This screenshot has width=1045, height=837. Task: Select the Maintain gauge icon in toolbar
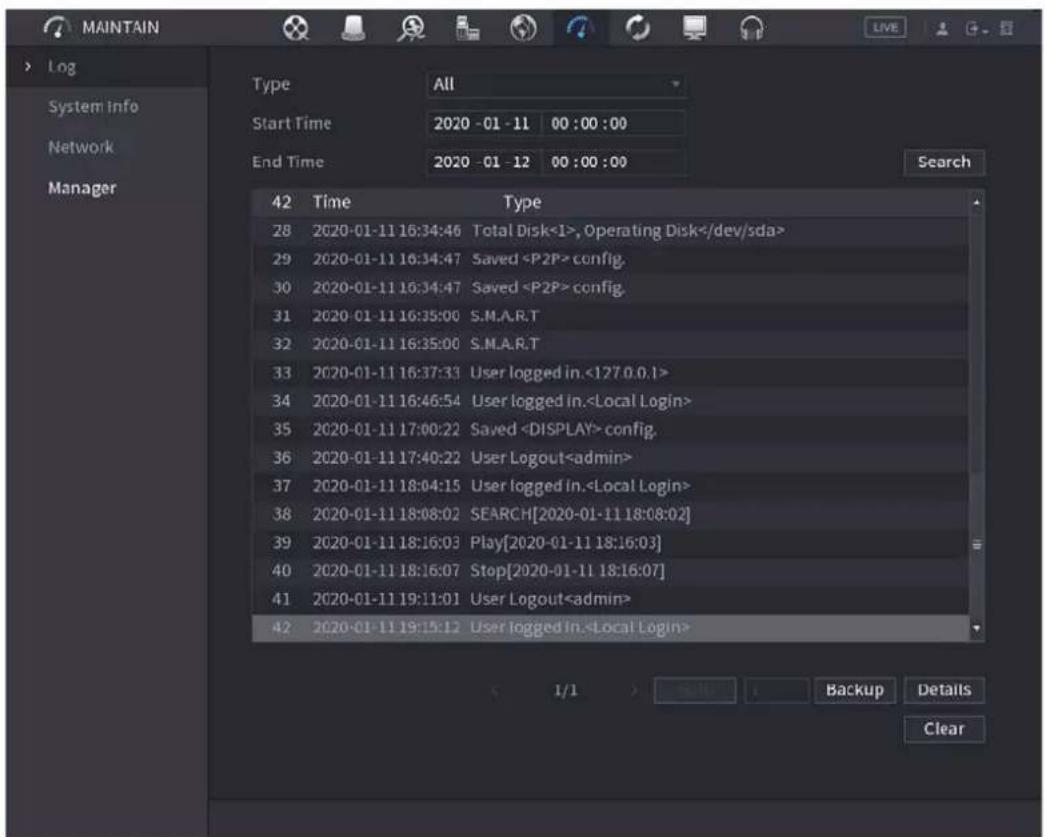580,28
